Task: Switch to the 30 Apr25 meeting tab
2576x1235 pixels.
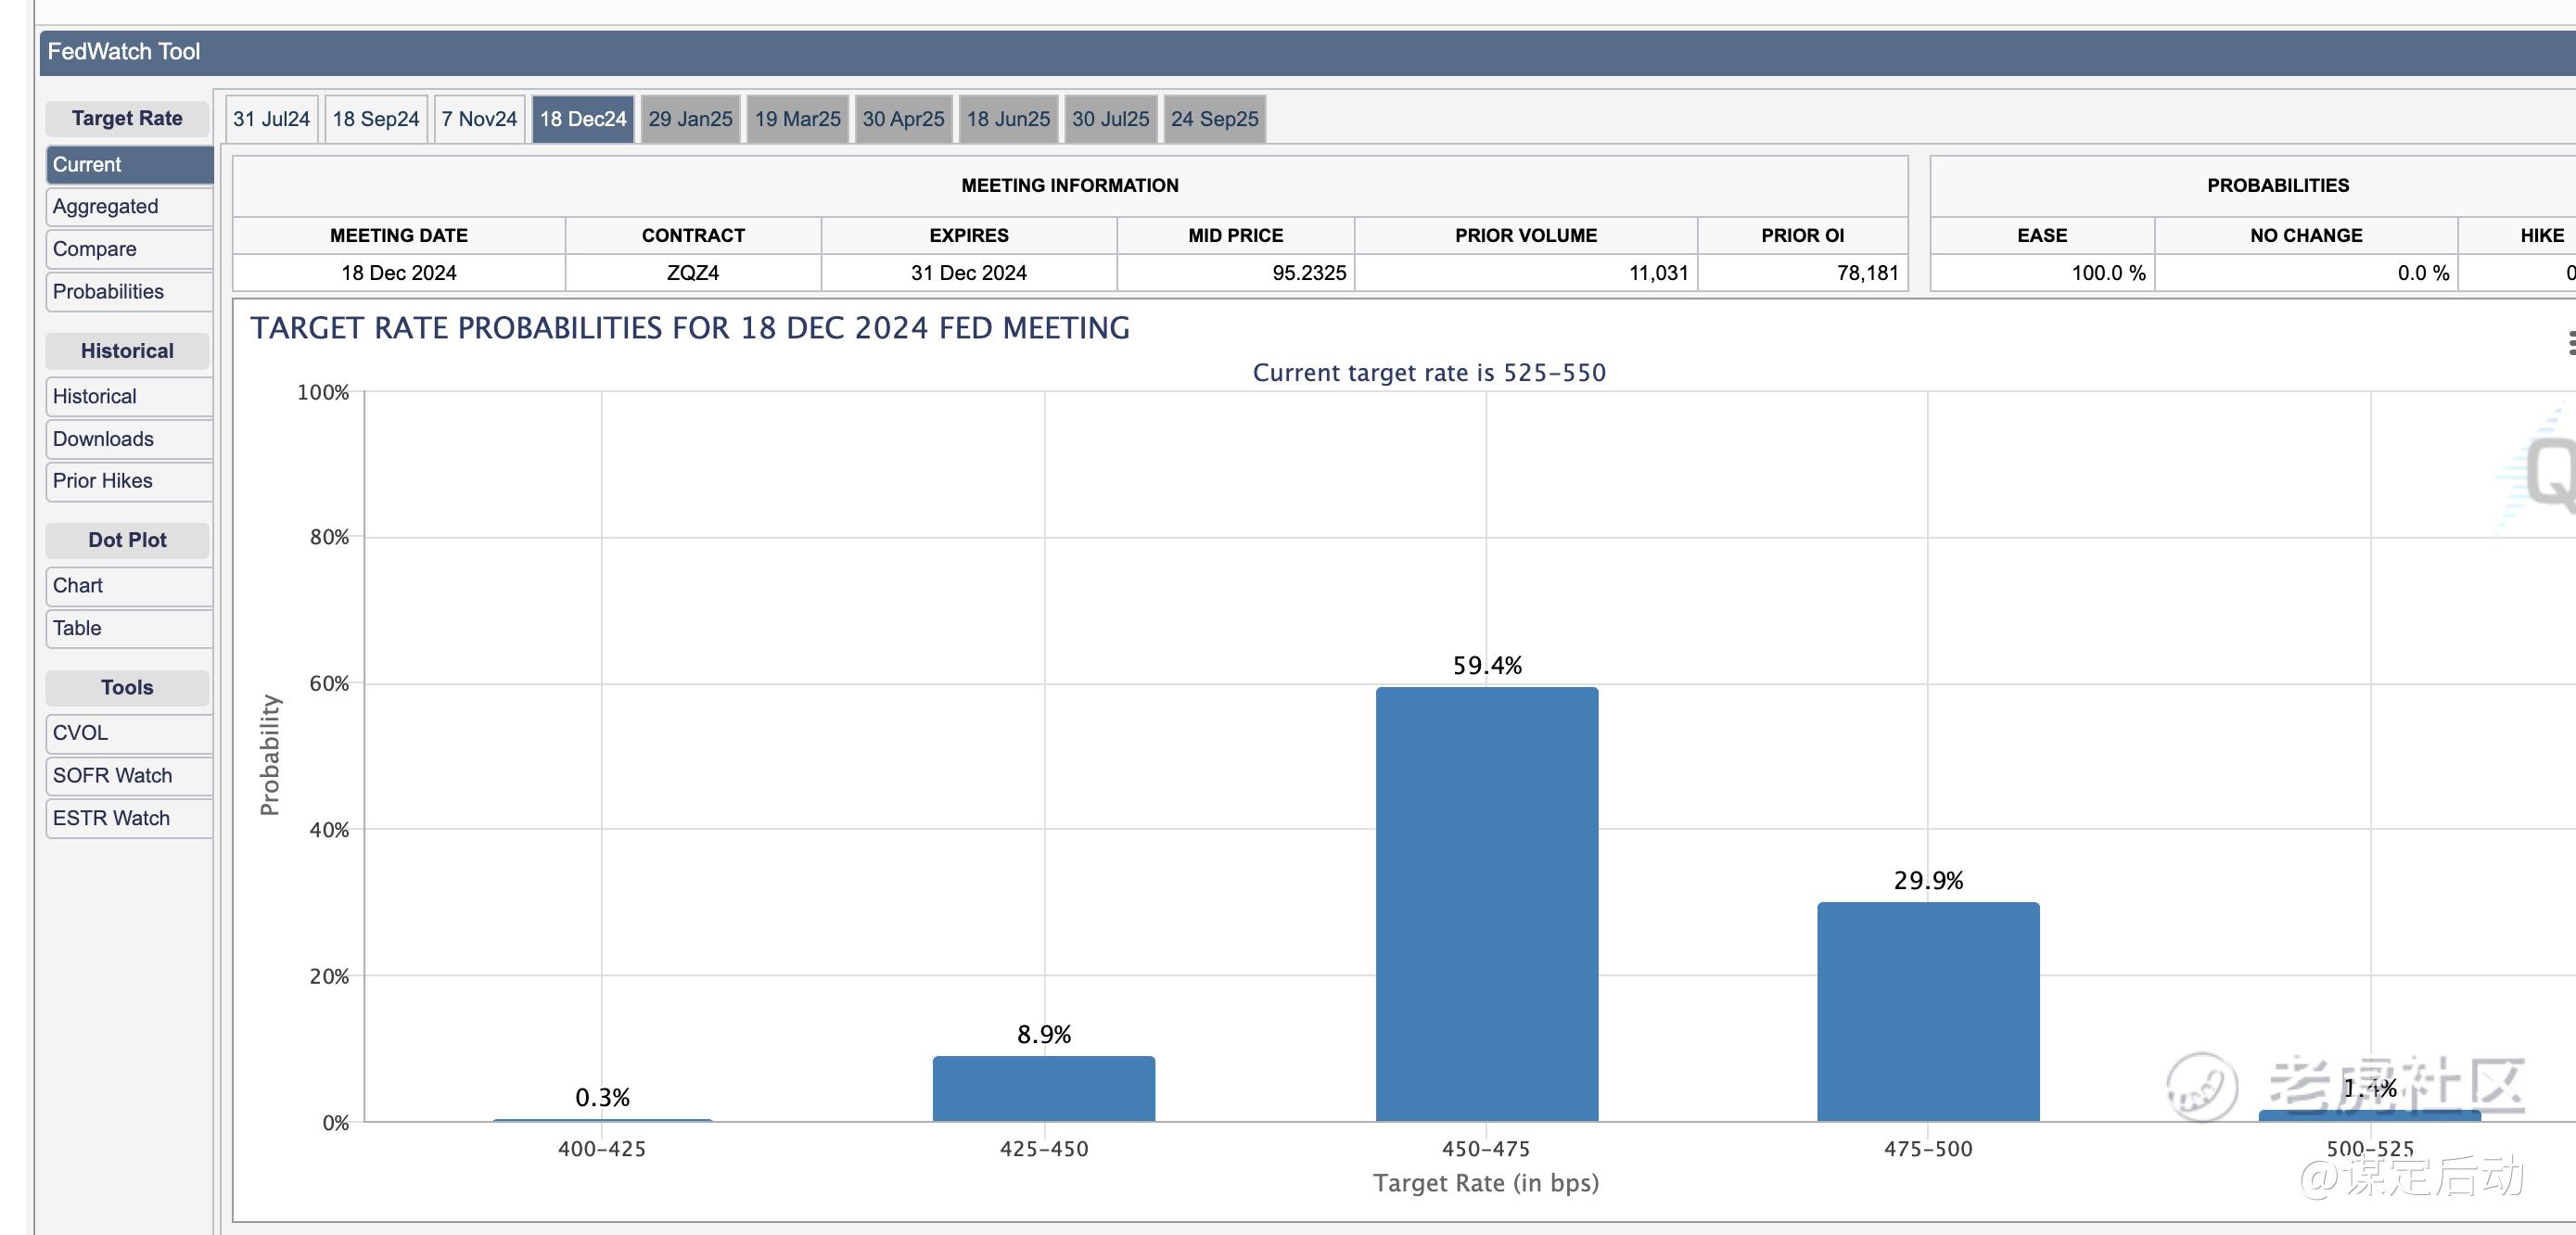Action: click(x=903, y=119)
